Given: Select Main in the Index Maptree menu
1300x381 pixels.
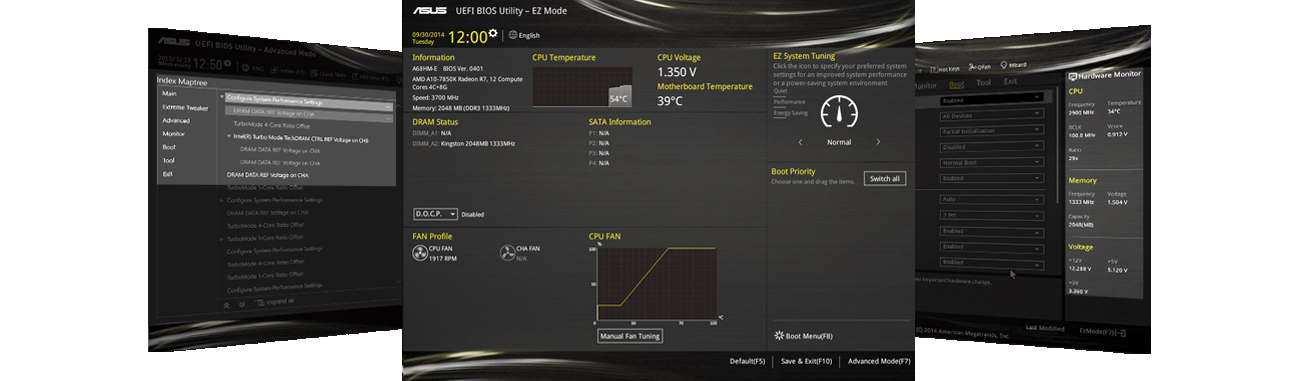Looking at the screenshot, I should [x=169, y=93].
